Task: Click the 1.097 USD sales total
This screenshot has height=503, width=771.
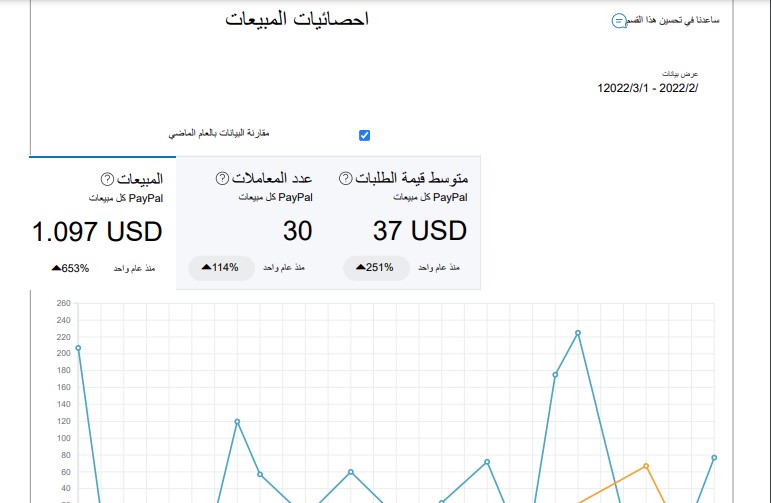Action: 96,232
